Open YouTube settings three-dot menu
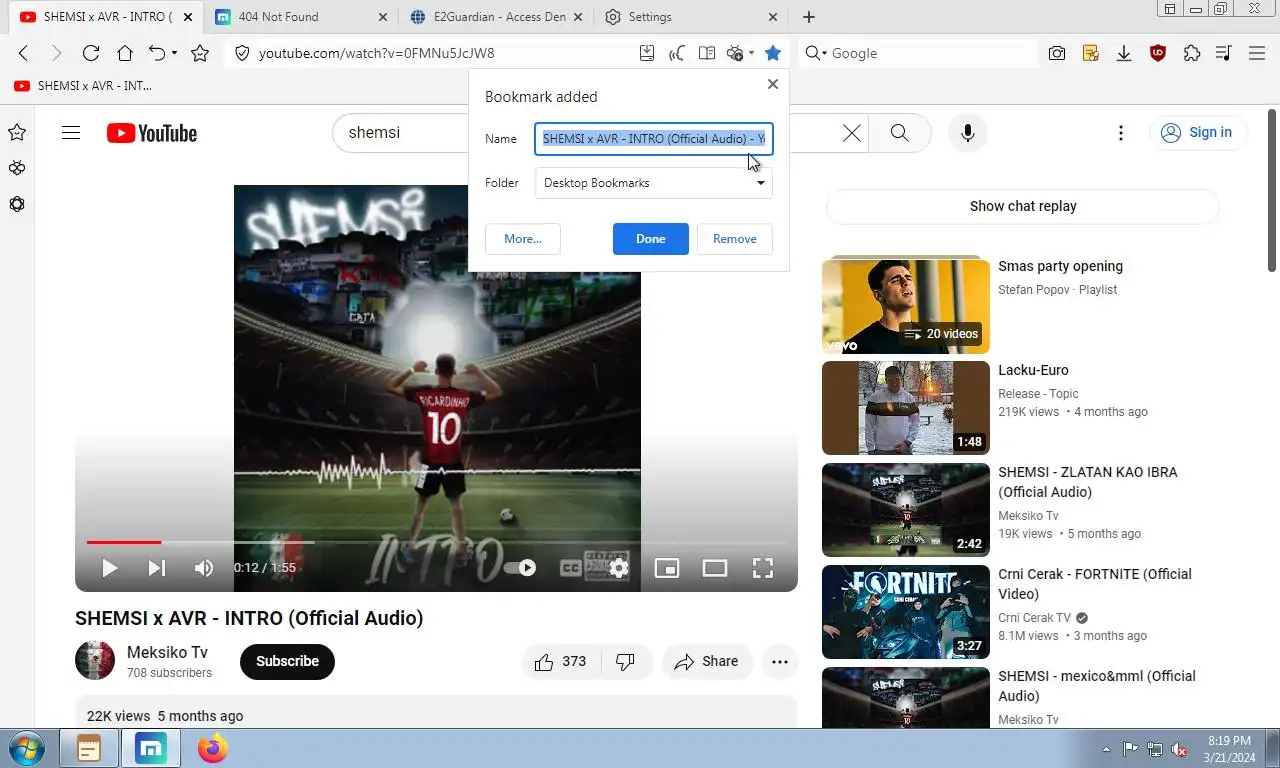Image resolution: width=1280 pixels, height=768 pixels. click(x=1121, y=133)
